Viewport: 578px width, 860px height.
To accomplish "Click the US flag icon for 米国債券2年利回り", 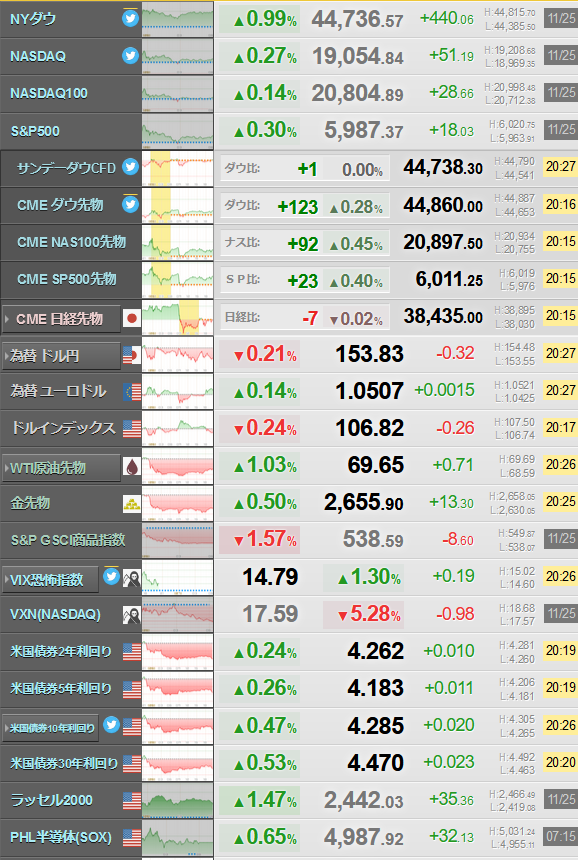I will point(132,652).
